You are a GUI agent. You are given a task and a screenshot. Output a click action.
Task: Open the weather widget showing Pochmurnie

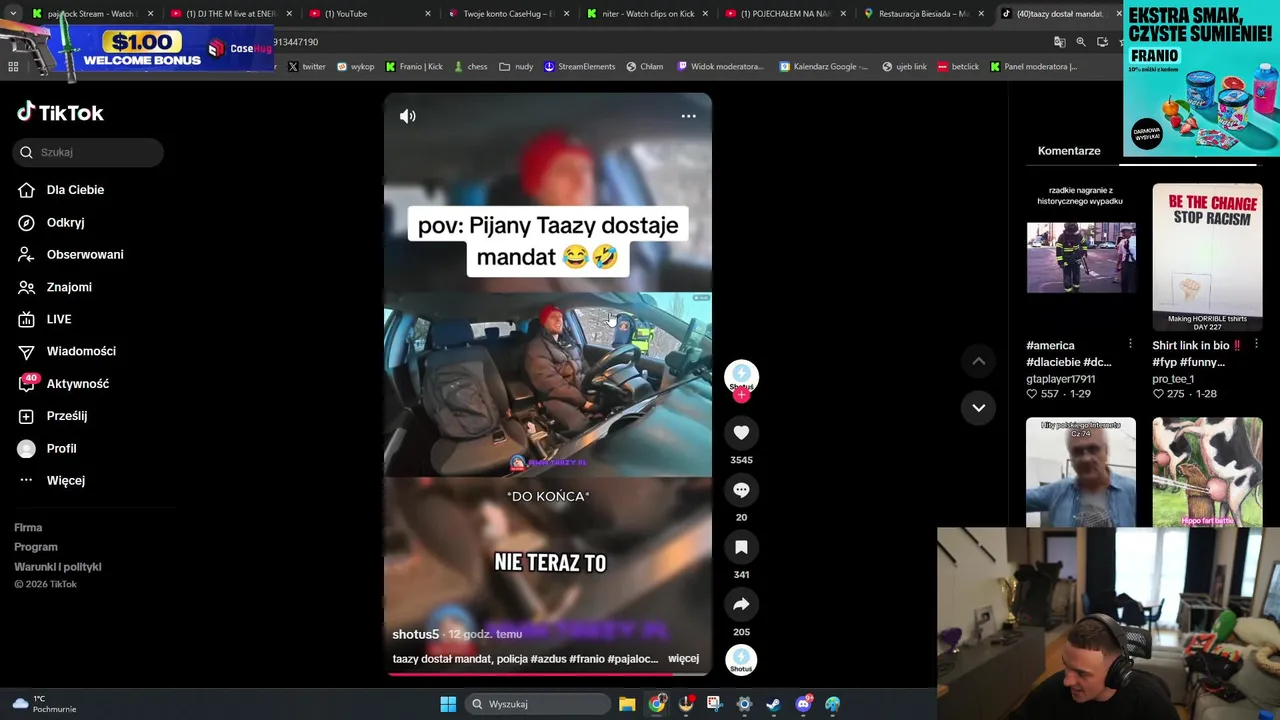(x=44, y=704)
